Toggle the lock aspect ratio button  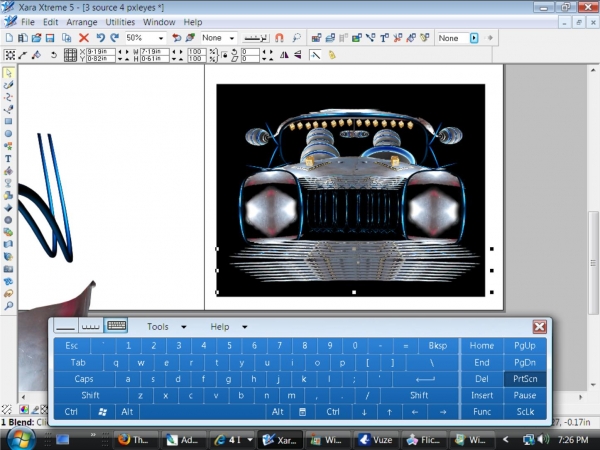point(225,55)
